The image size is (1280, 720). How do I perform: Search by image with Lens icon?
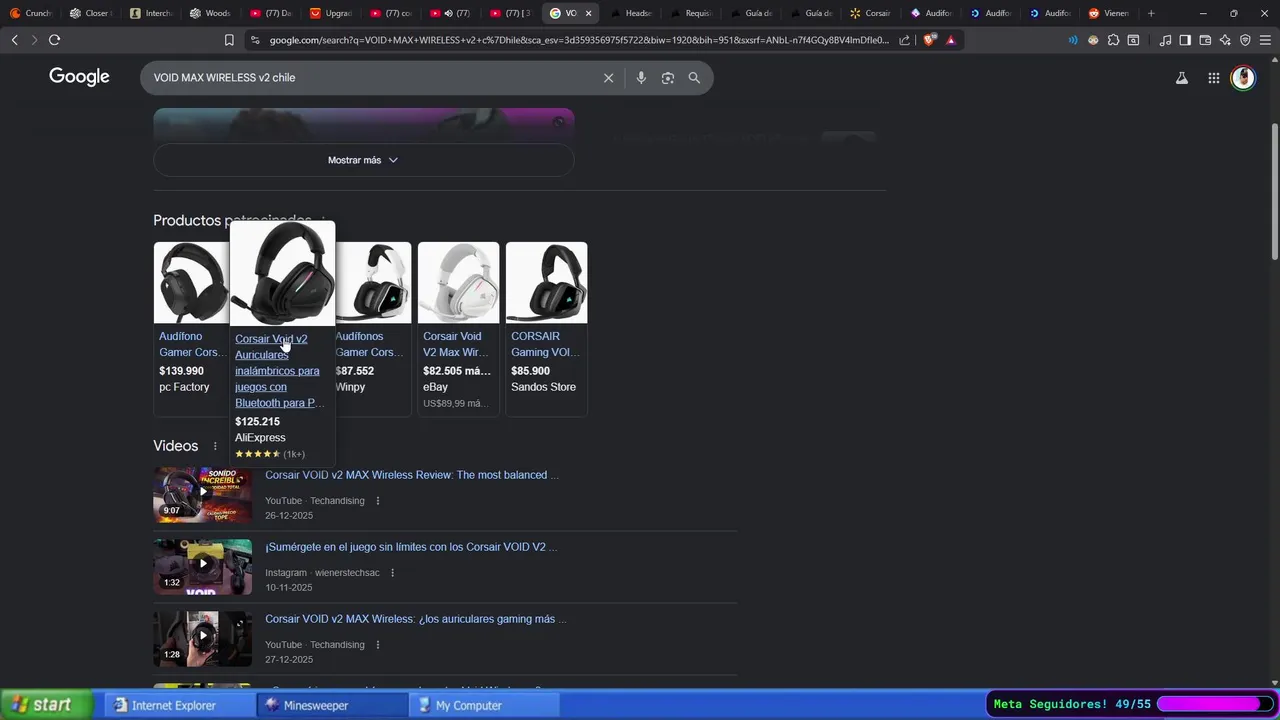[668, 78]
